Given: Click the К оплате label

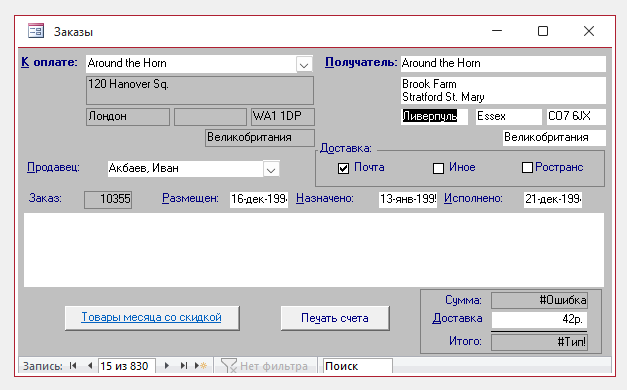Looking at the screenshot, I should coord(49,62).
